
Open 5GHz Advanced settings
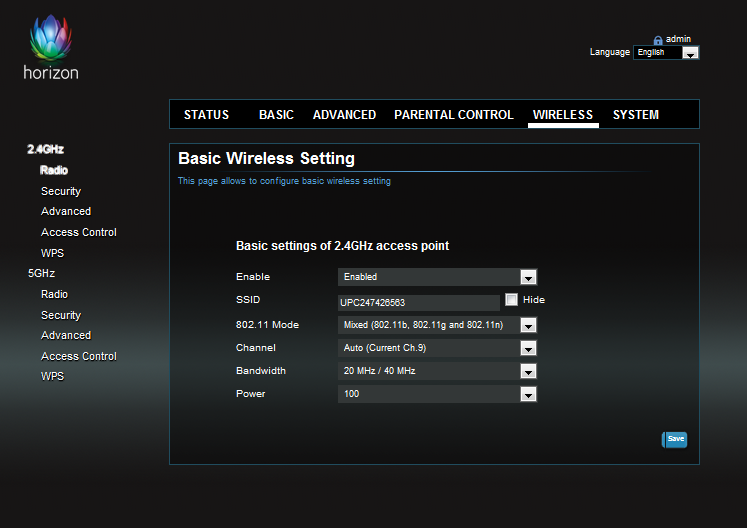click(x=66, y=335)
